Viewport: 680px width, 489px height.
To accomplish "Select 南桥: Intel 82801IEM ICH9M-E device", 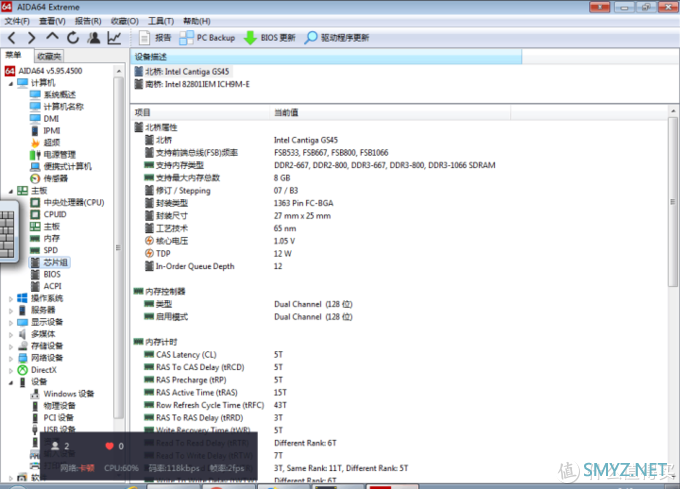I will click(192, 84).
